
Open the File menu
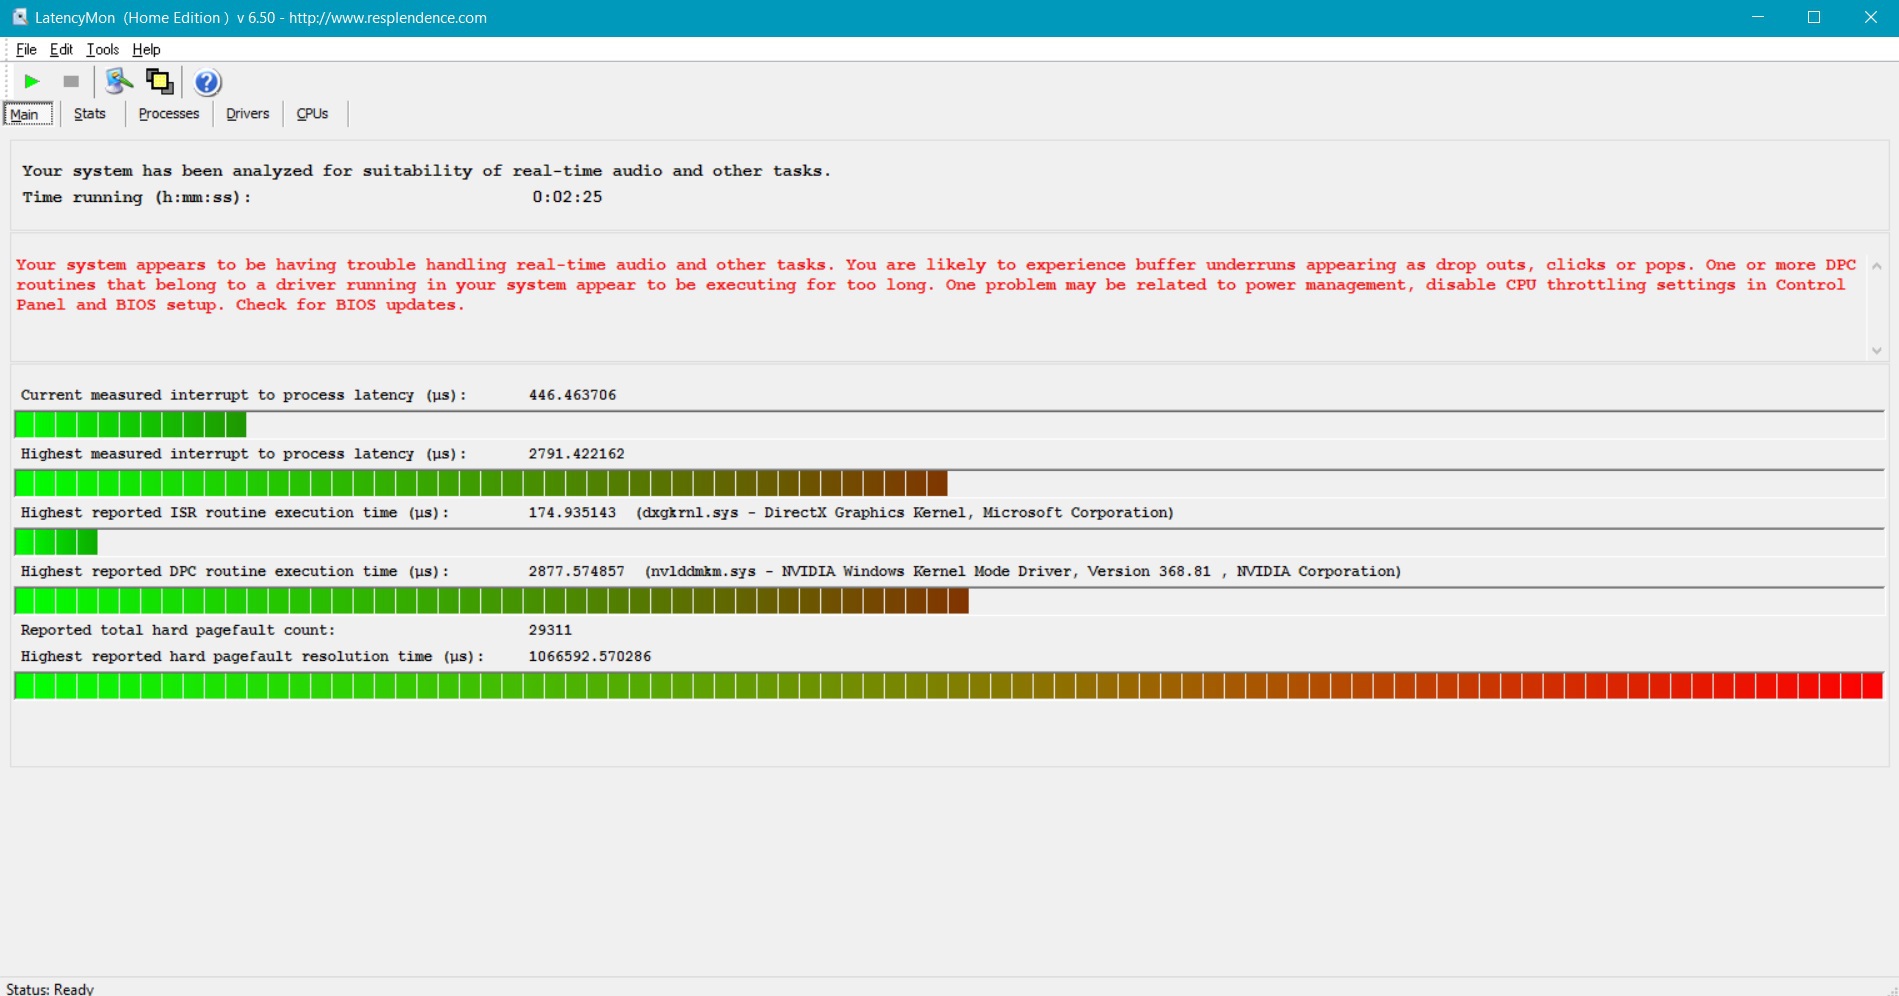pyautogui.click(x=26, y=49)
